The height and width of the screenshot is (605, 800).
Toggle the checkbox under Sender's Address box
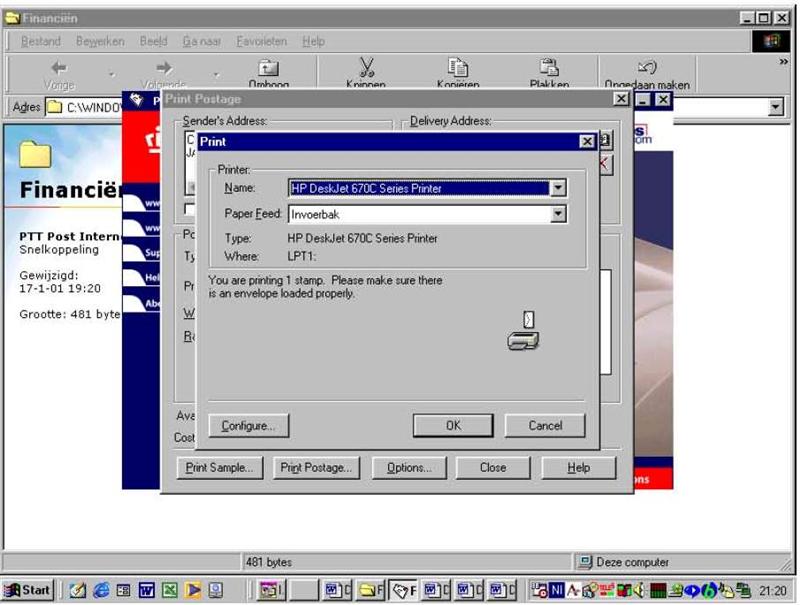pos(189,209)
